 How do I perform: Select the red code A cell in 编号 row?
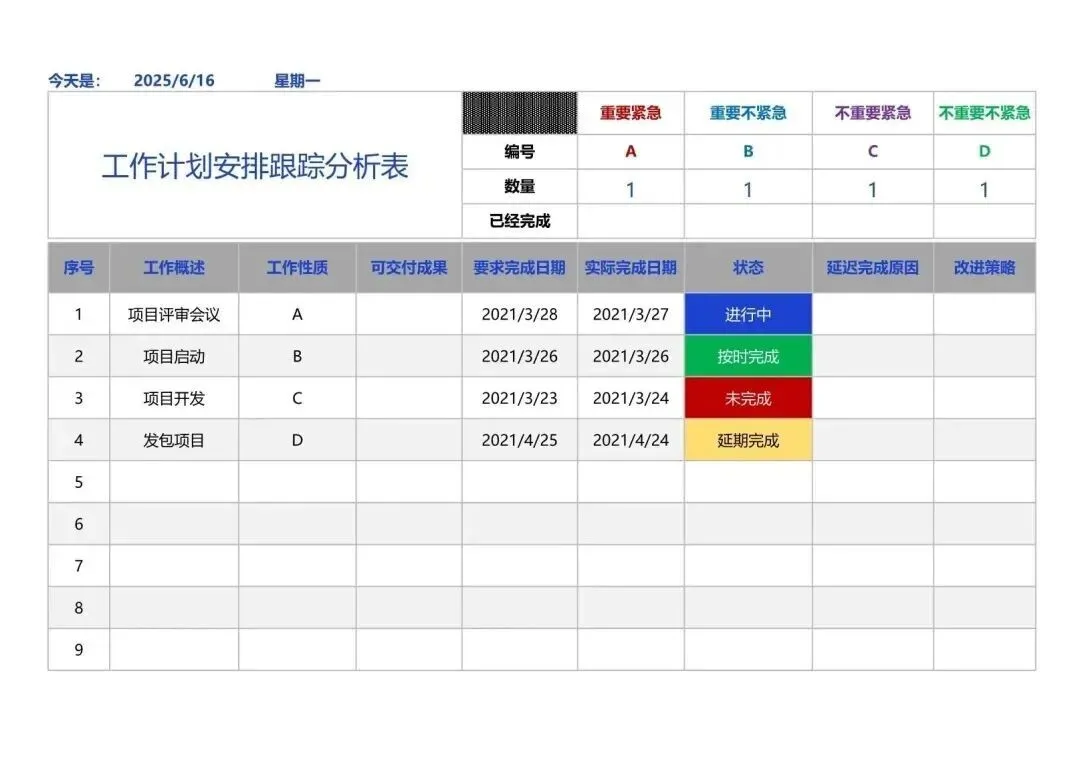[630, 152]
